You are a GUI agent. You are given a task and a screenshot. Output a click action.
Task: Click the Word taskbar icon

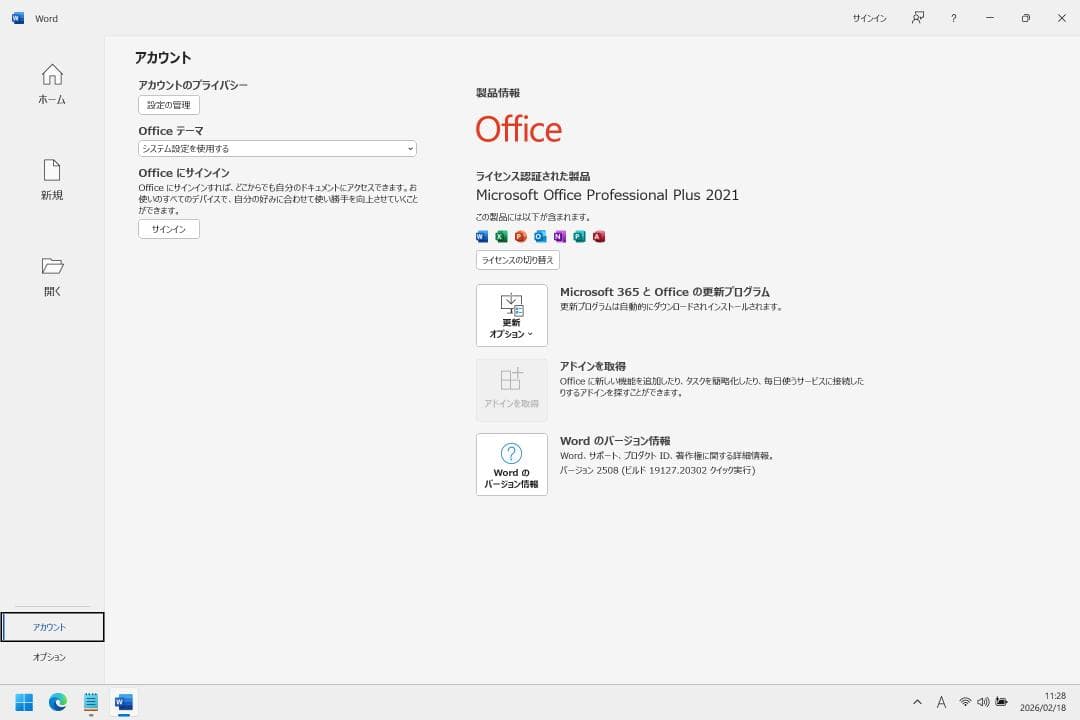124,702
